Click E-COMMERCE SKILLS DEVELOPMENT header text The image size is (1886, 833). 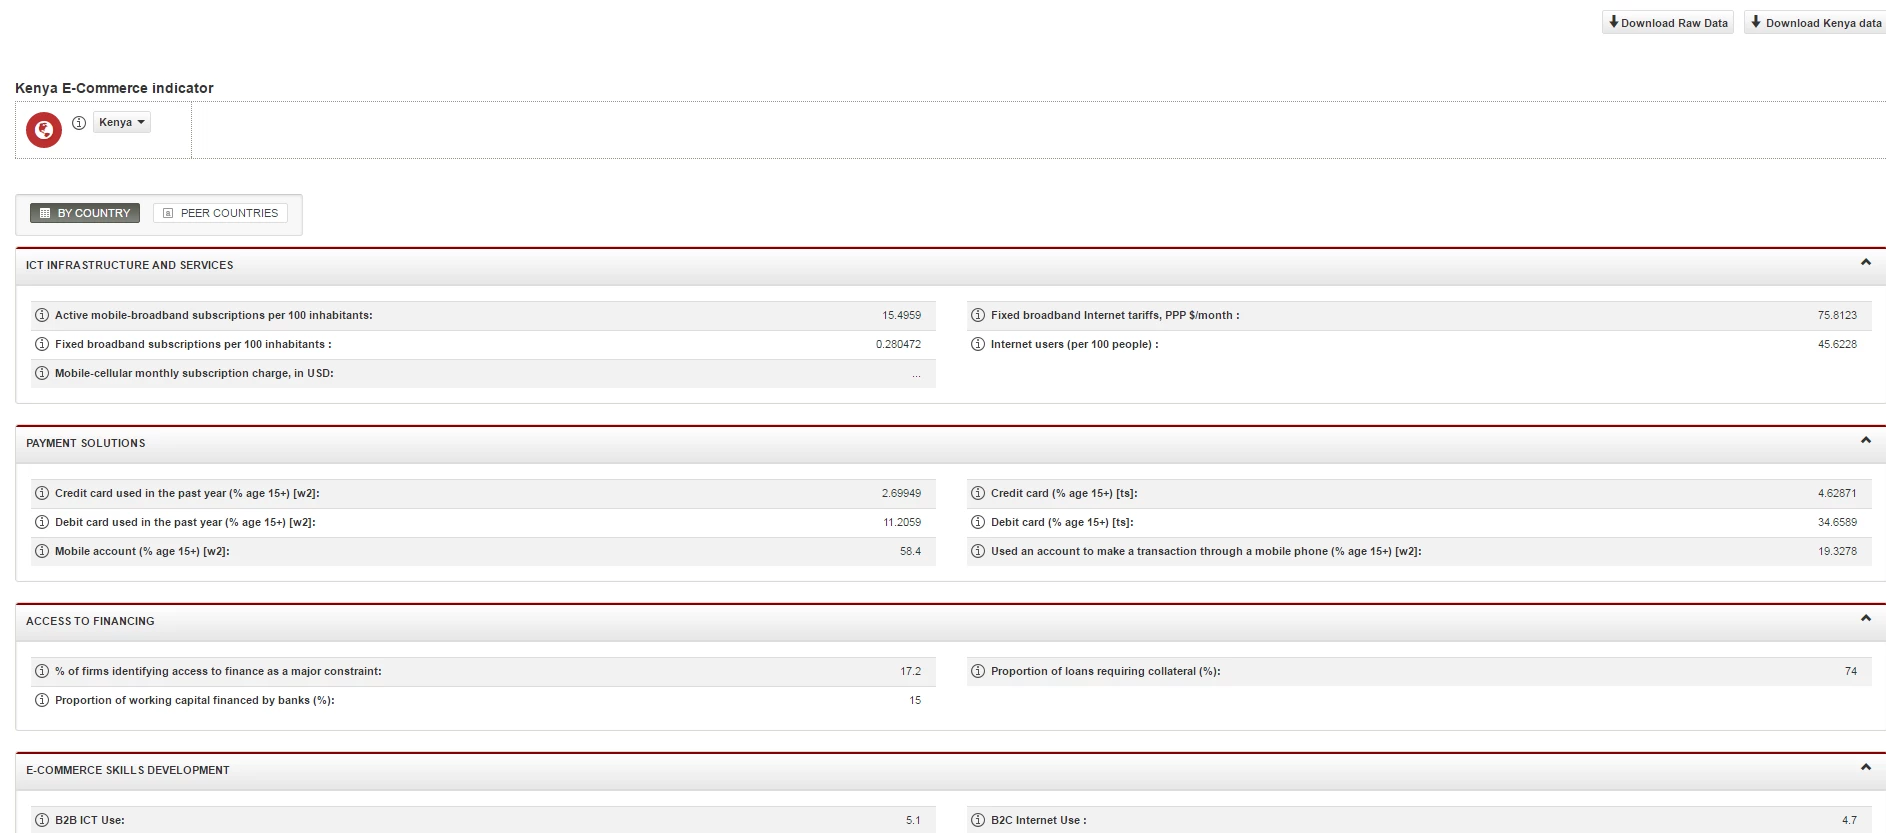(x=128, y=770)
